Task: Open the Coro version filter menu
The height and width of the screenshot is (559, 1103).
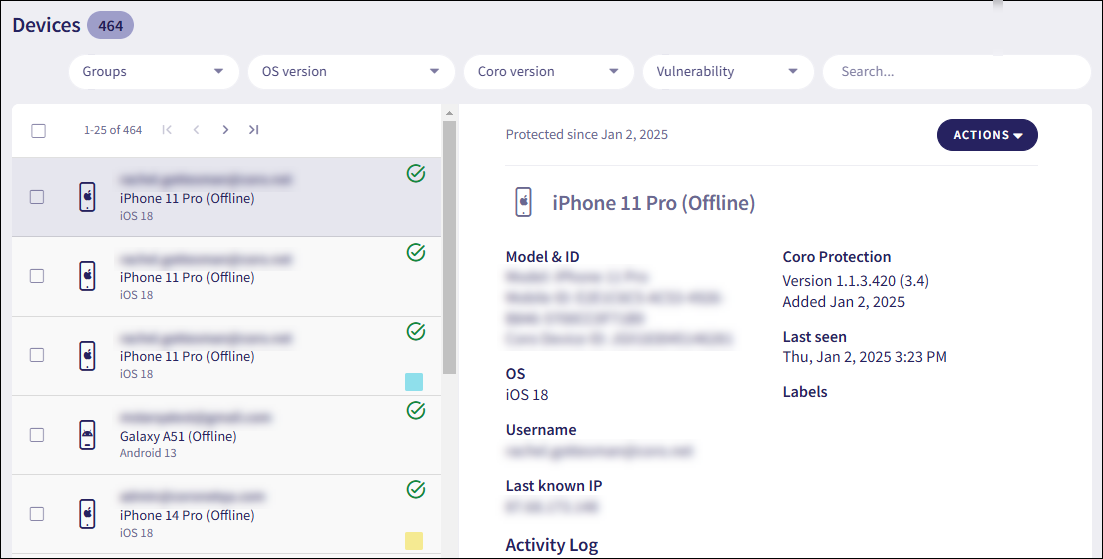Action: tap(548, 72)
